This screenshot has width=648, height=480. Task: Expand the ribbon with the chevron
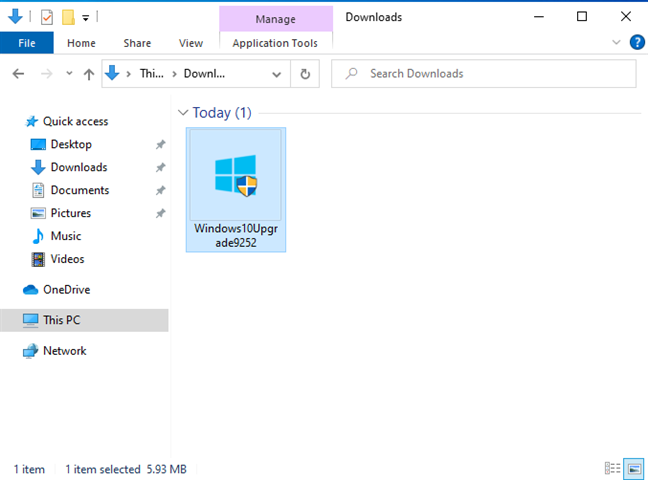point(616,42)
